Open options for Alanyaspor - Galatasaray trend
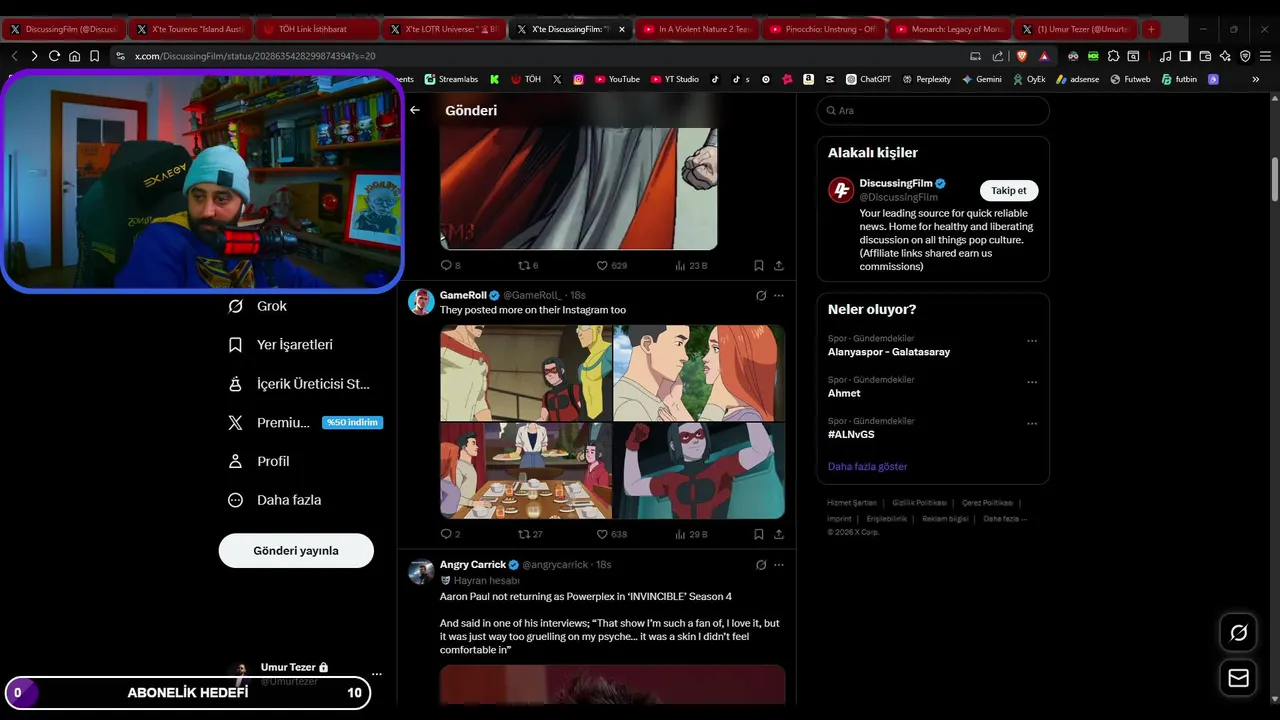 tap(1032, 341)
